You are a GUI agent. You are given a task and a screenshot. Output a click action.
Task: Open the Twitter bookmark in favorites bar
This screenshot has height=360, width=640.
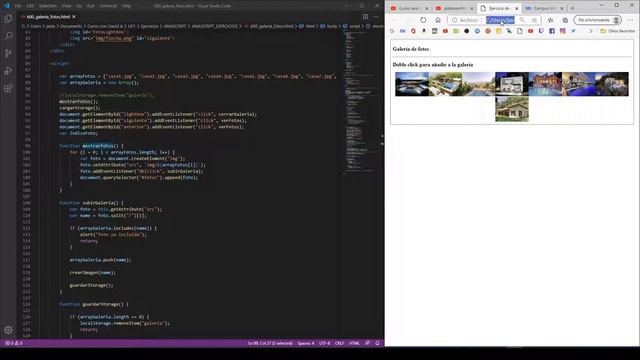click(x=573, y=31)
